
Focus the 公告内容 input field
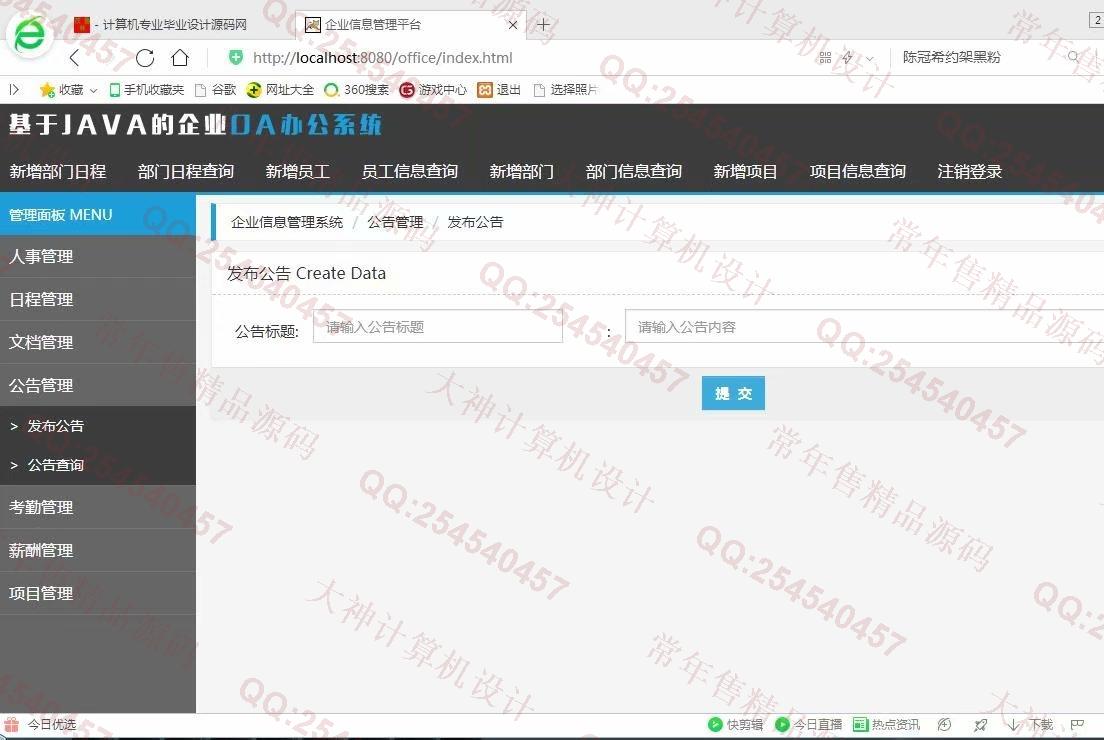point(865,327)
